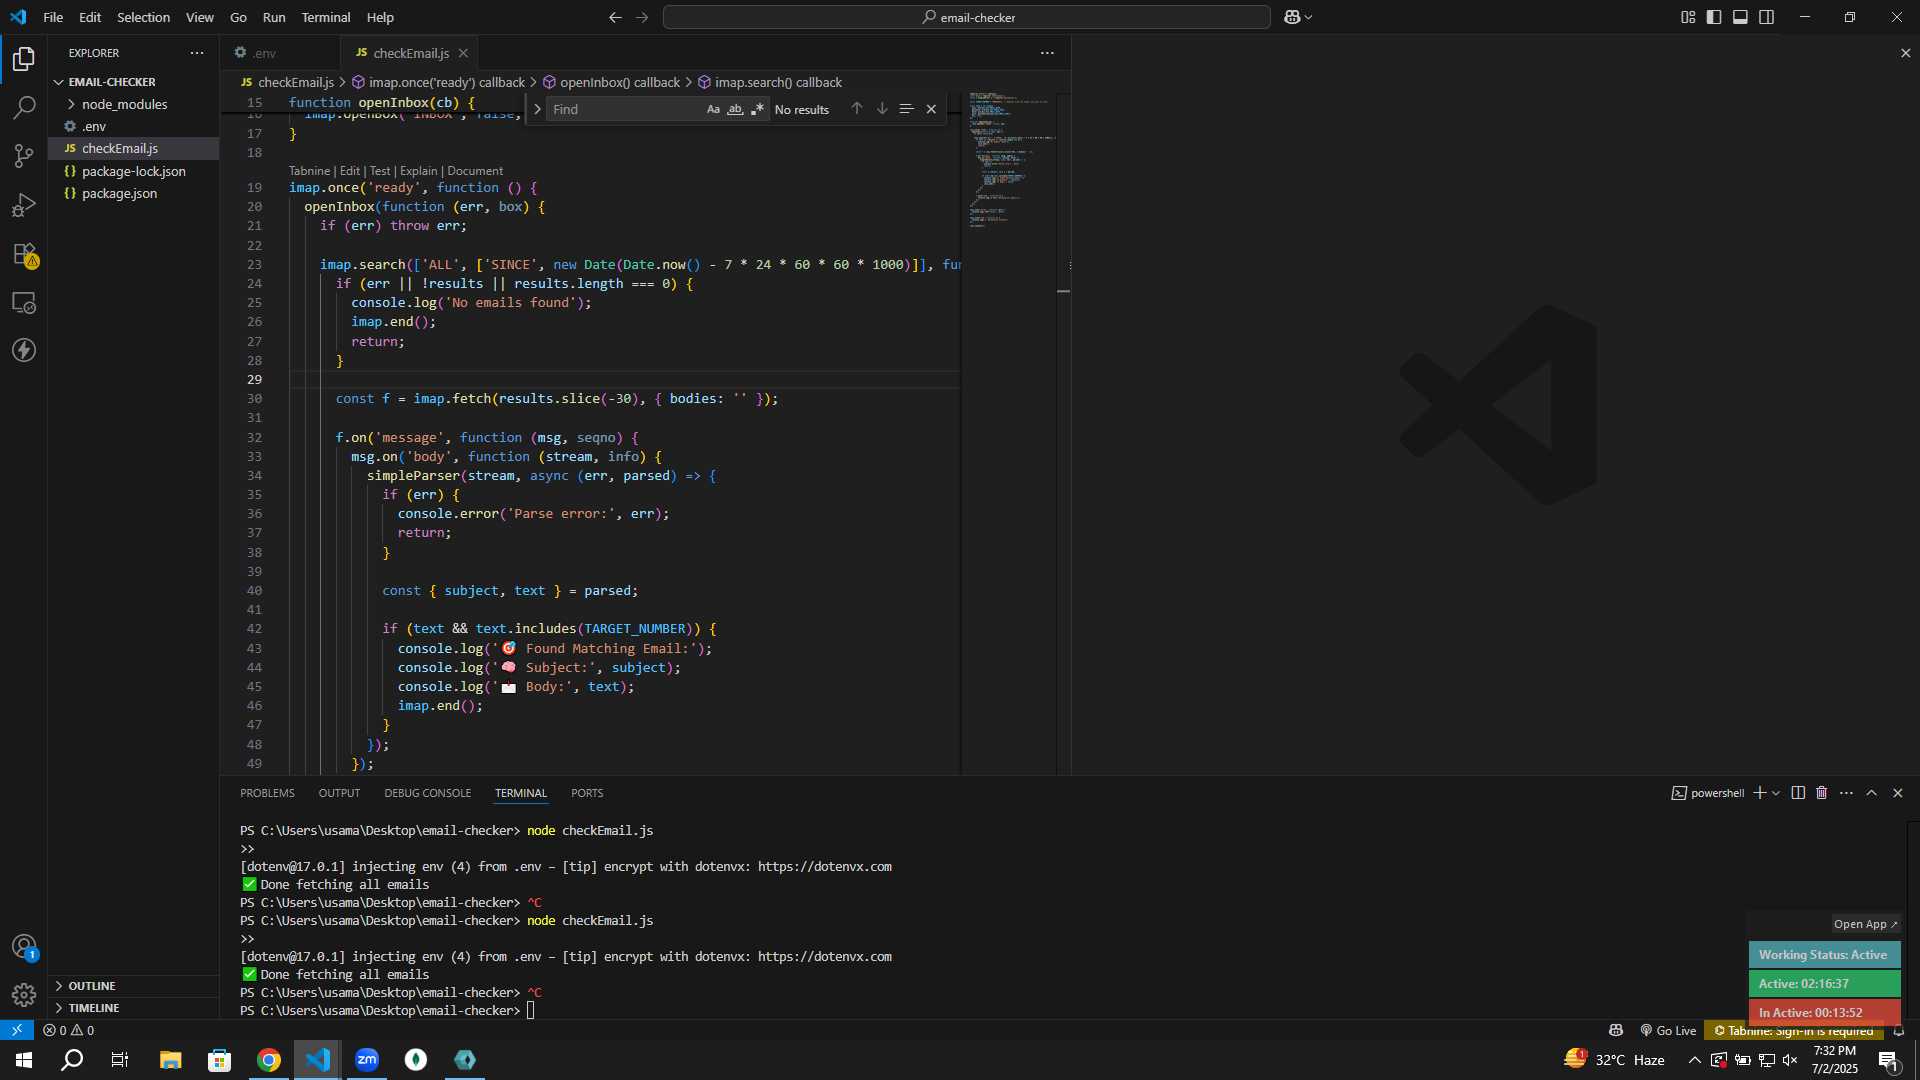
Task: Click Go Live in status bar
Action: pyautogui.click(x=1668, y=1030)
